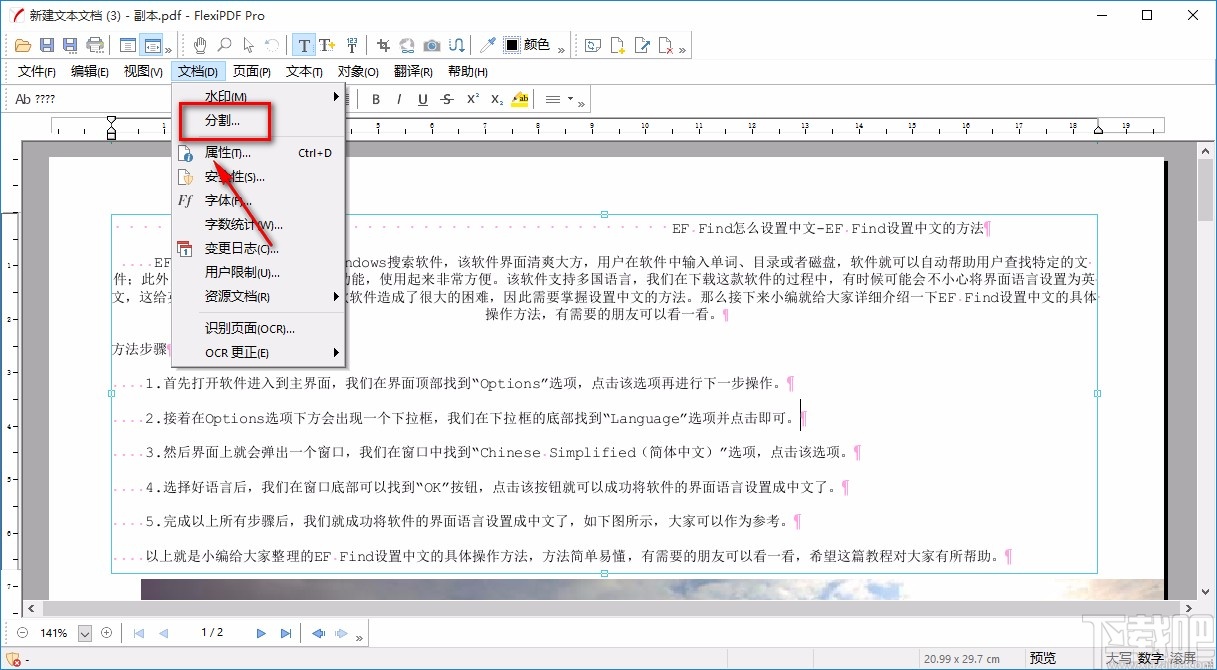1217x670 pixels.
Task: Toggle underline formatting
Action: (423, 99)
